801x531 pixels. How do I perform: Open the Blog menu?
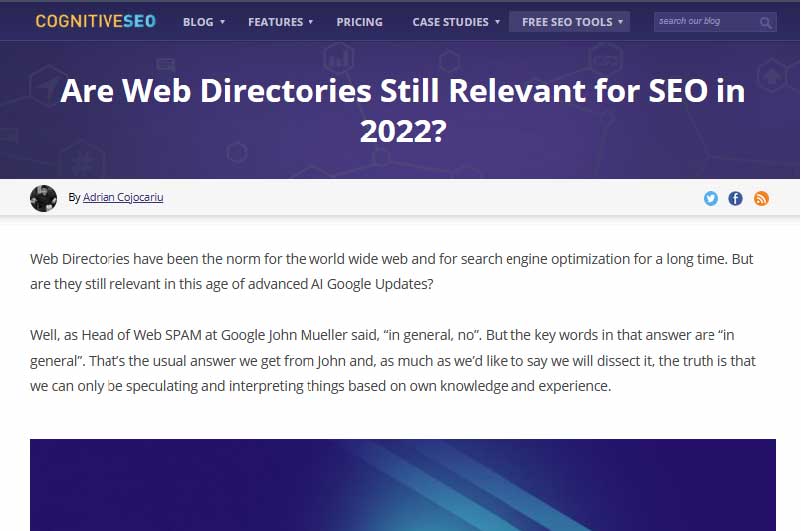tap(198, 22)
